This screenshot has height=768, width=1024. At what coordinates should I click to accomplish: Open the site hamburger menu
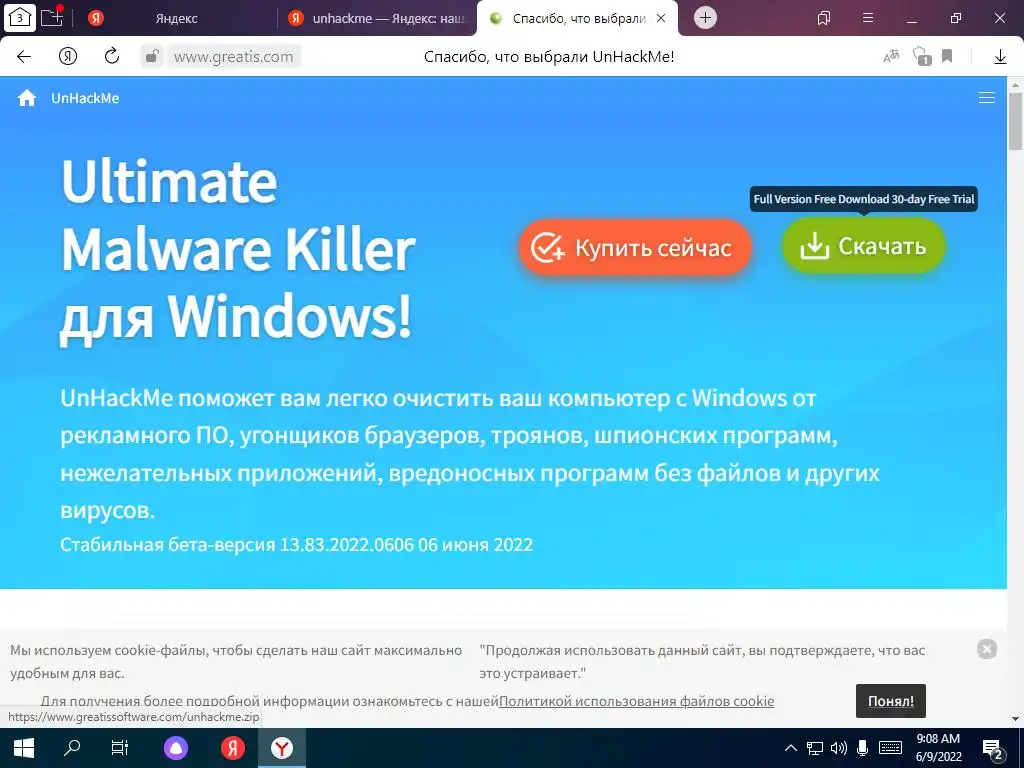point(987,98)
